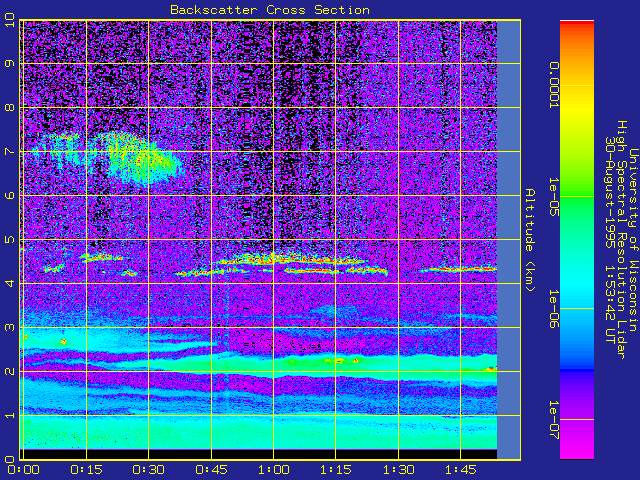Select the "1e-06" colorbar scale label

(x=553, y=309)
